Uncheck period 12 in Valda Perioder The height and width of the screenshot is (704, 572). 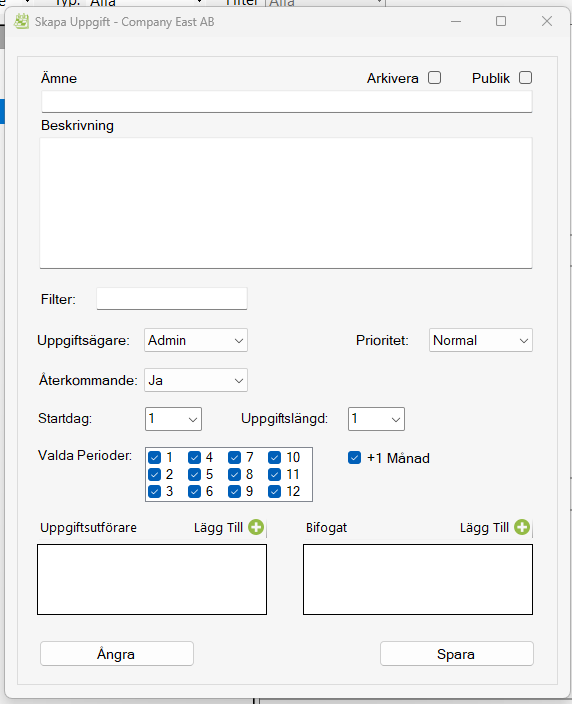tap(274, 492)
